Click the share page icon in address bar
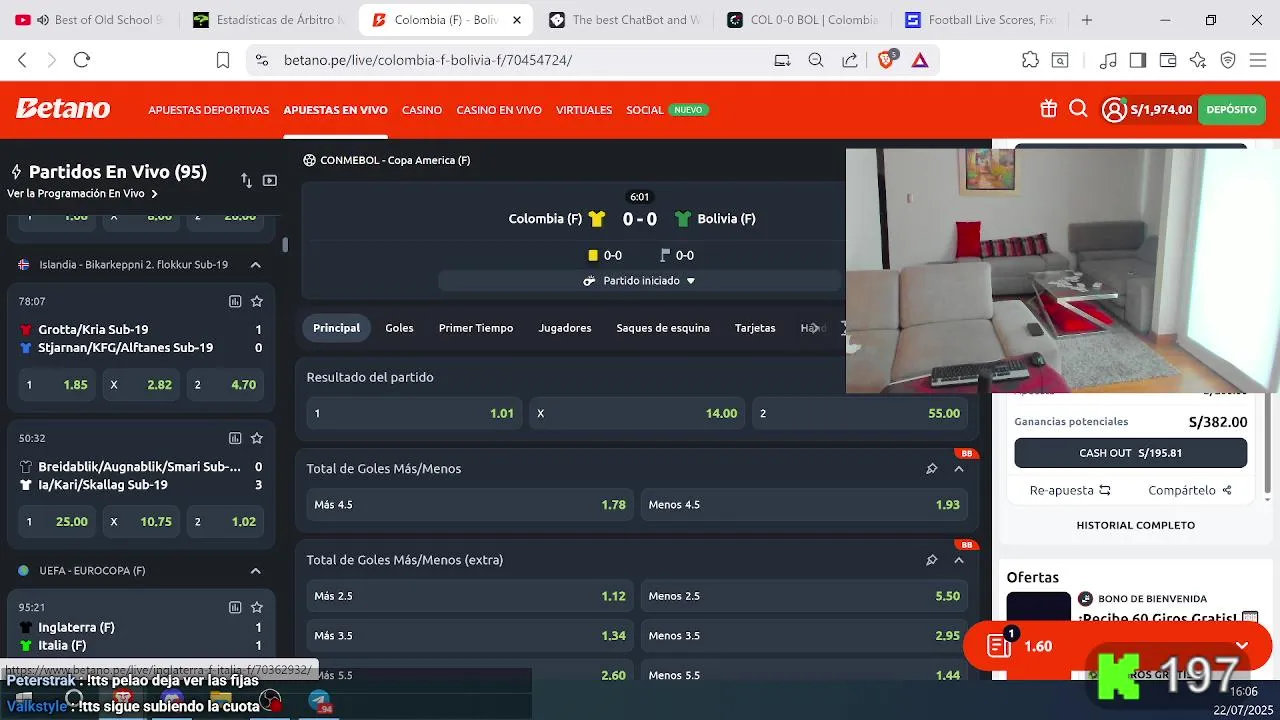The height and width of the screenshot is (720, 1280). (850, 60)
